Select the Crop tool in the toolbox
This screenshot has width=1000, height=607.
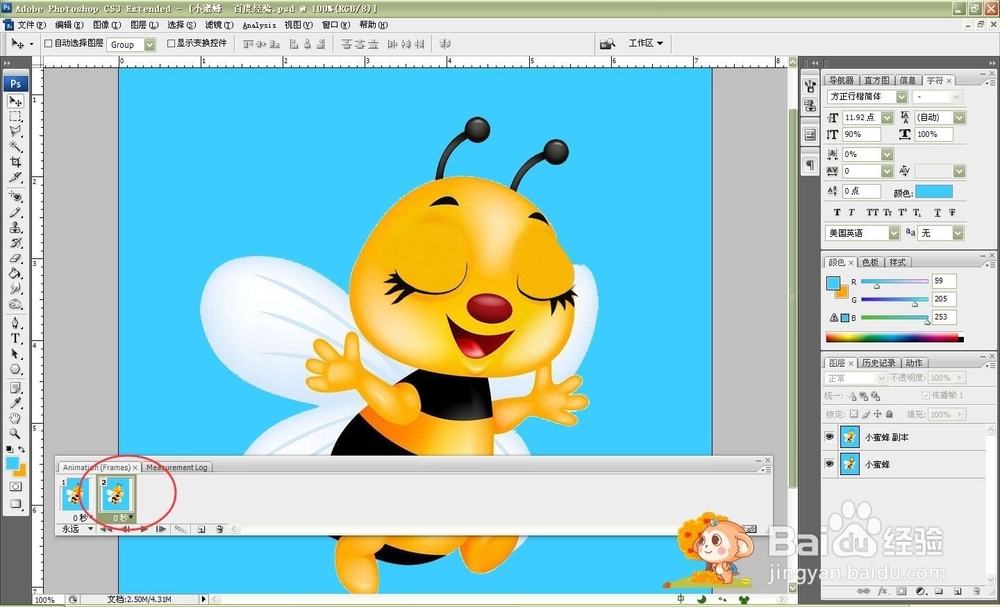tap(16, 162)
